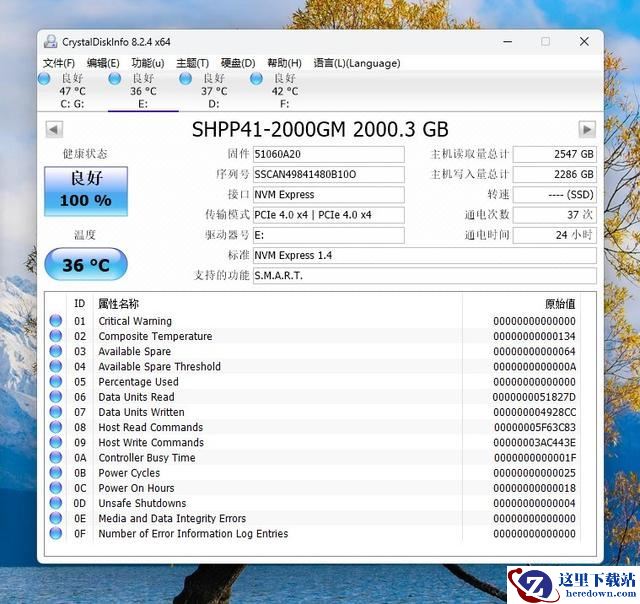The height and width of the screenshot is (604, 640).
Task: Click status icon for Host Read Commands
Action: point(56,427)
